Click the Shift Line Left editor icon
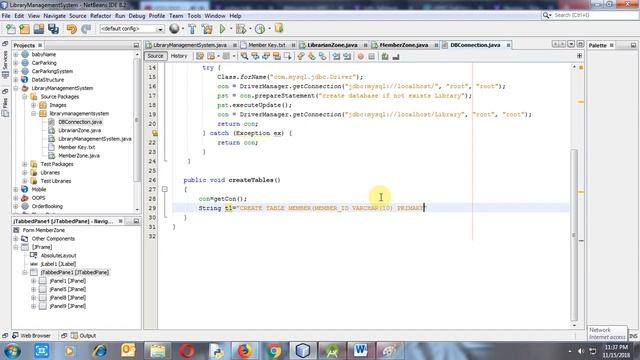 (x=336, y=56)
